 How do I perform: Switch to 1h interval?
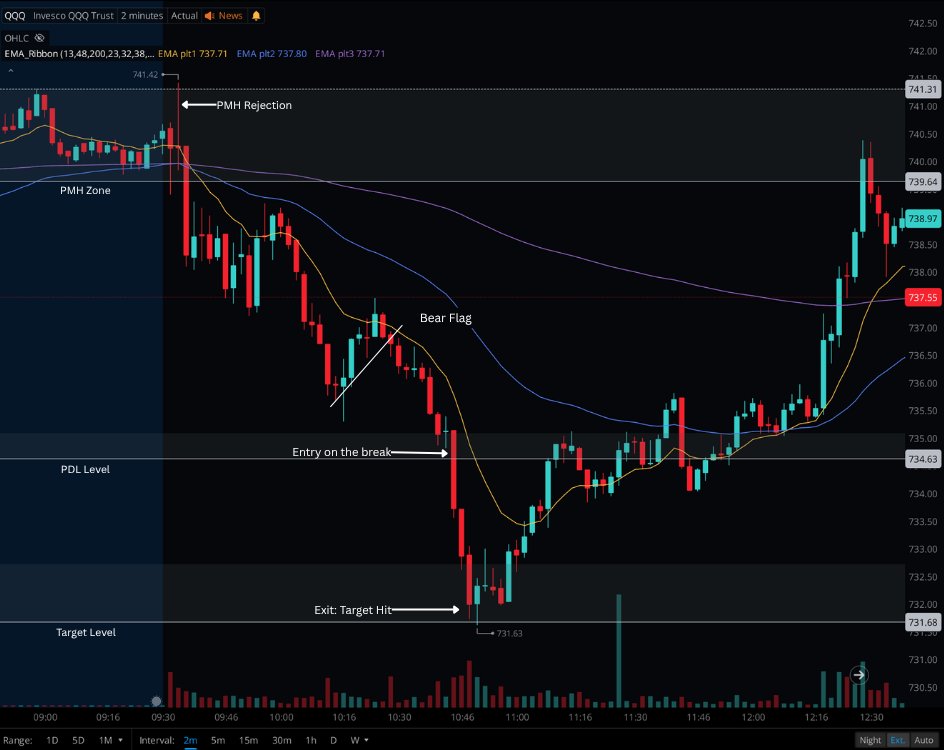(311, 740)
